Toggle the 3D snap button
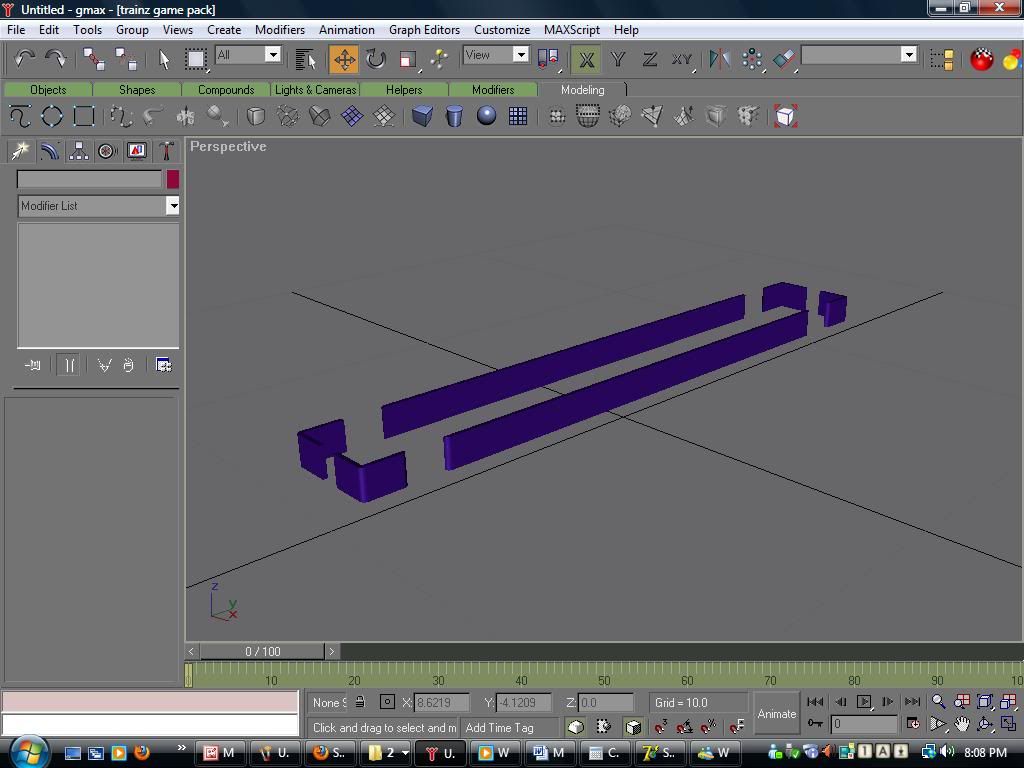1024x768 pixels. [x=660, y=726]
